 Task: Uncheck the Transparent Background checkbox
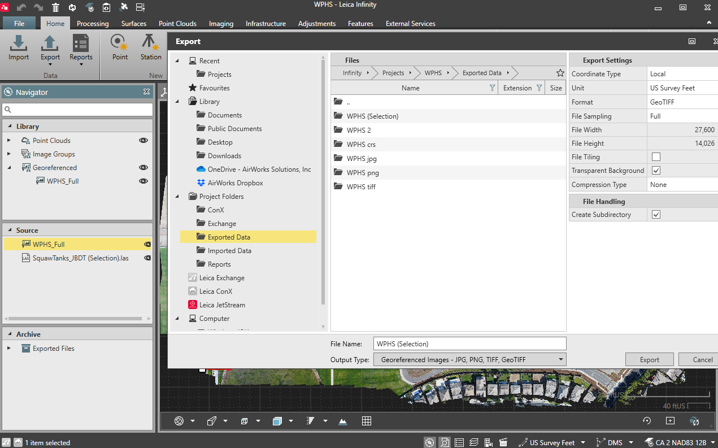pyautogui.click(x=656, y=170)
